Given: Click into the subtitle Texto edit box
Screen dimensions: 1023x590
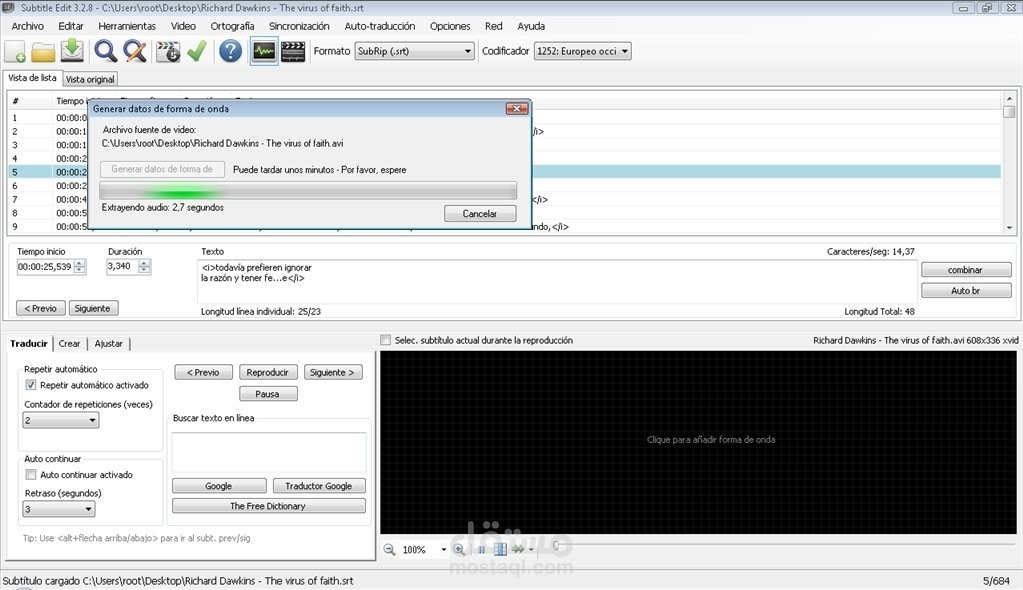Looking at the screenshot, I should [557, 282].
